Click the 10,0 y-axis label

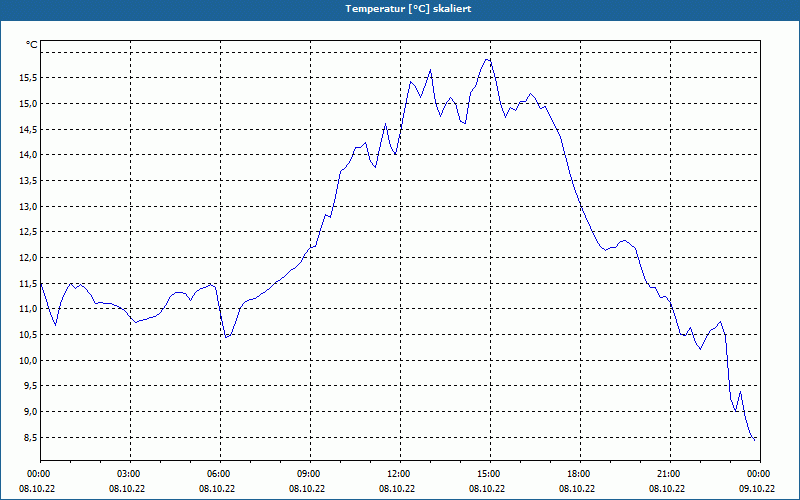point(28,360)
